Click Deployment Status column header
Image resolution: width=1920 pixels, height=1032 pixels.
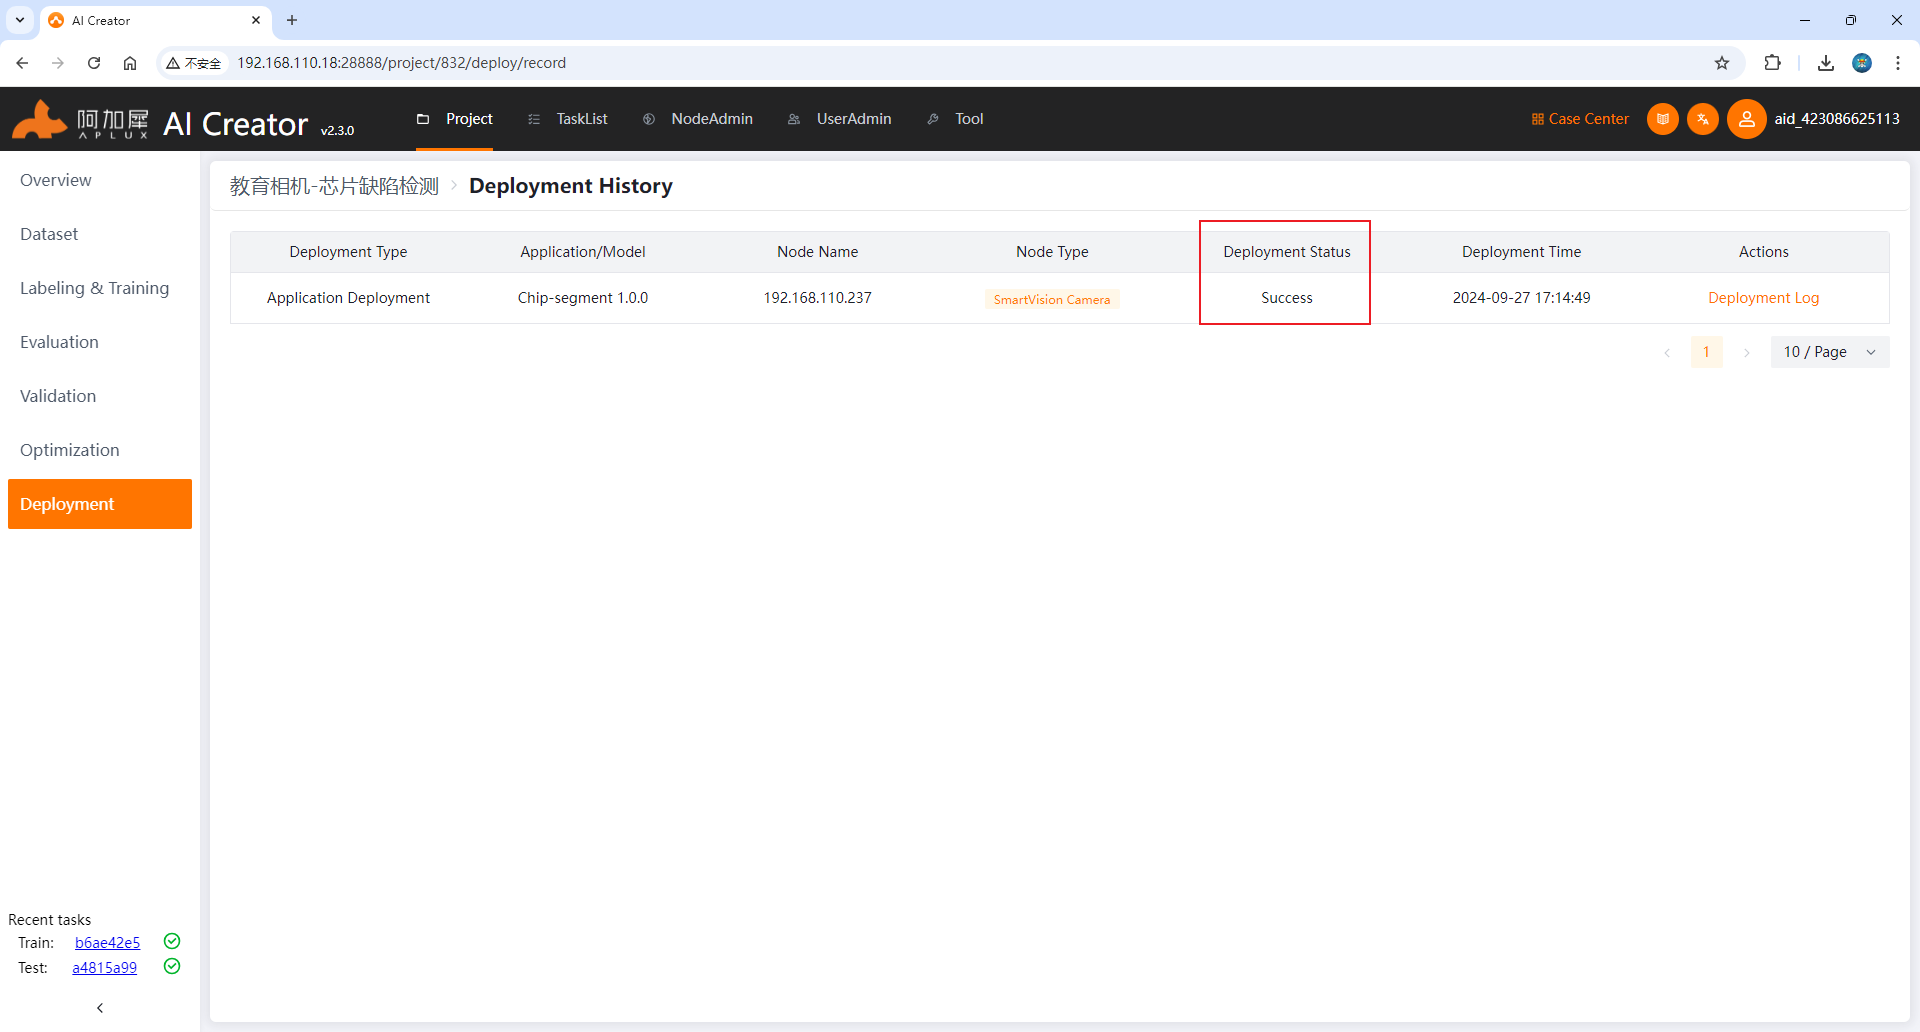1286,252
